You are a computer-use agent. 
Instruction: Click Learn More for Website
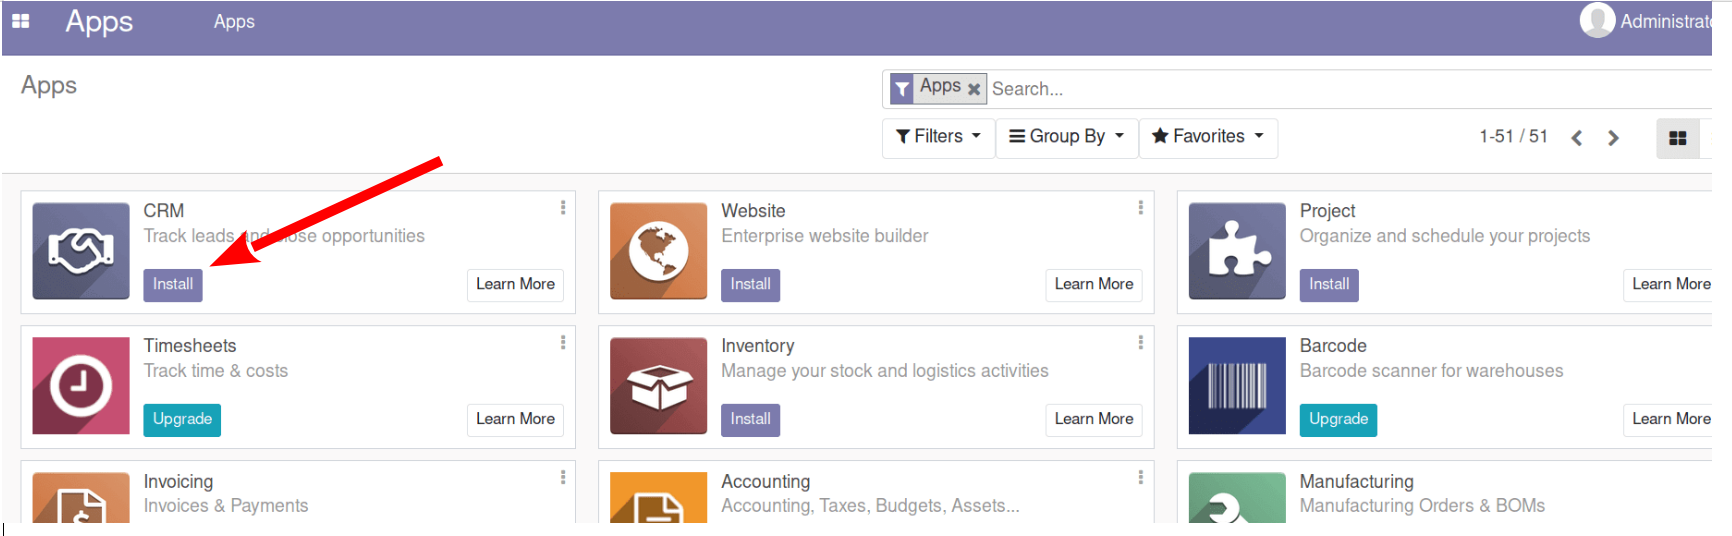[1094, 285]
